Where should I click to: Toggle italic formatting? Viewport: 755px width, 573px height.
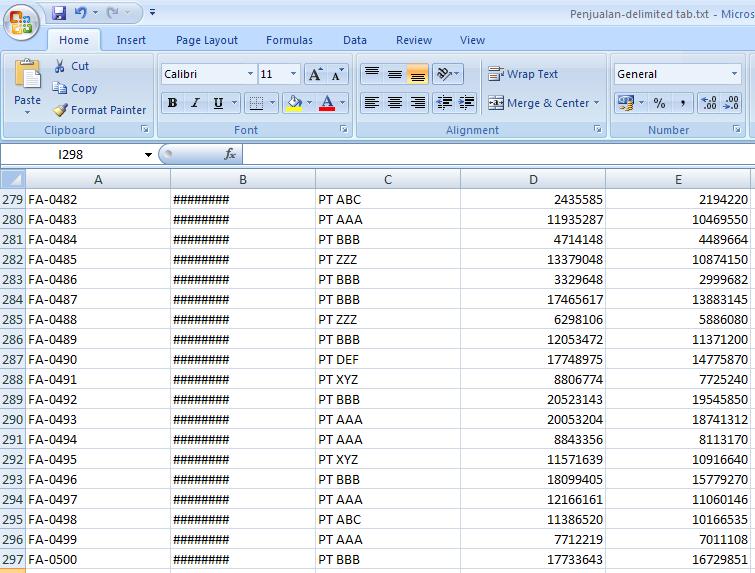(195, 103)
